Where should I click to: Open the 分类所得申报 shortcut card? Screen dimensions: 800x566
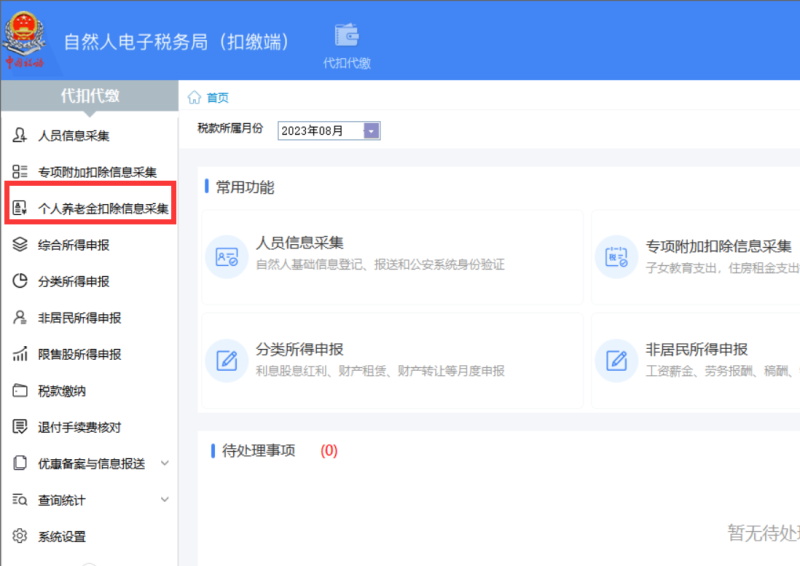click(x=380, y=360)
